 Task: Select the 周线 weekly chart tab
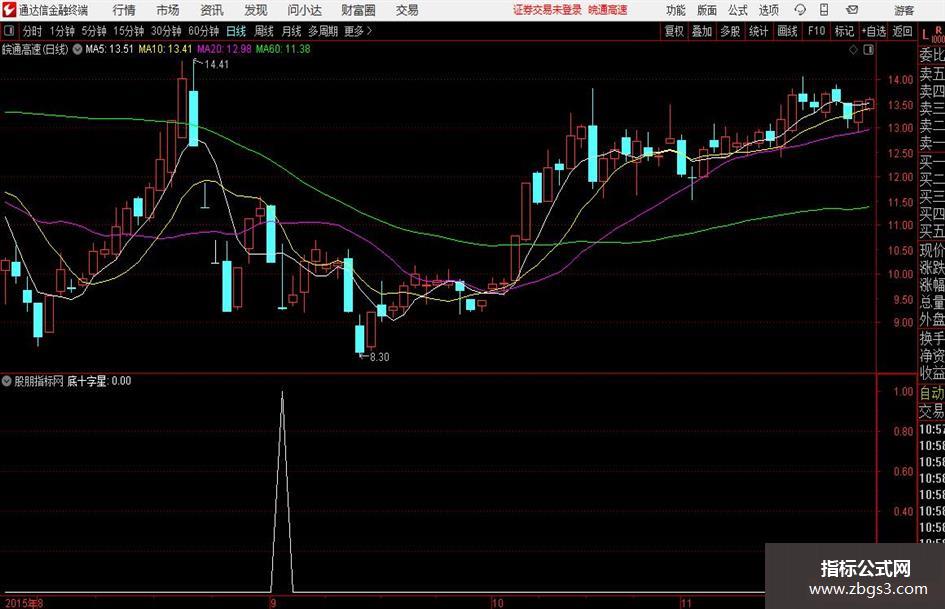point(263,31)
